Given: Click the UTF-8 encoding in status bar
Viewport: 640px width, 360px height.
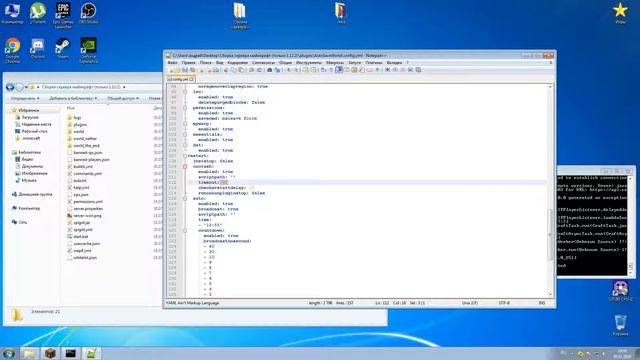Looking at the screenshot, I should [504, 303].
